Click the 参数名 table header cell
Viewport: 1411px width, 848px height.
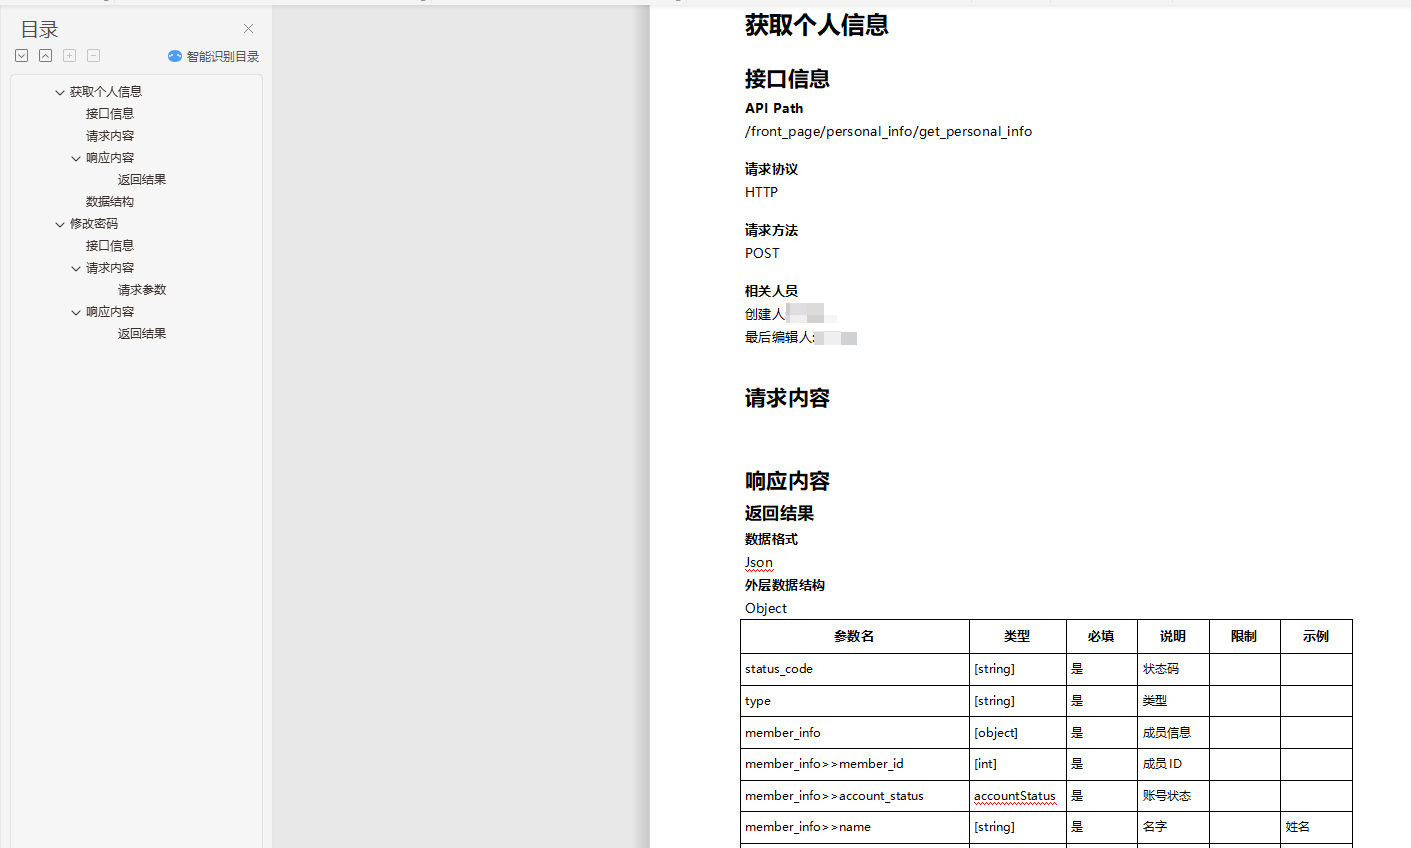[854, 637]
